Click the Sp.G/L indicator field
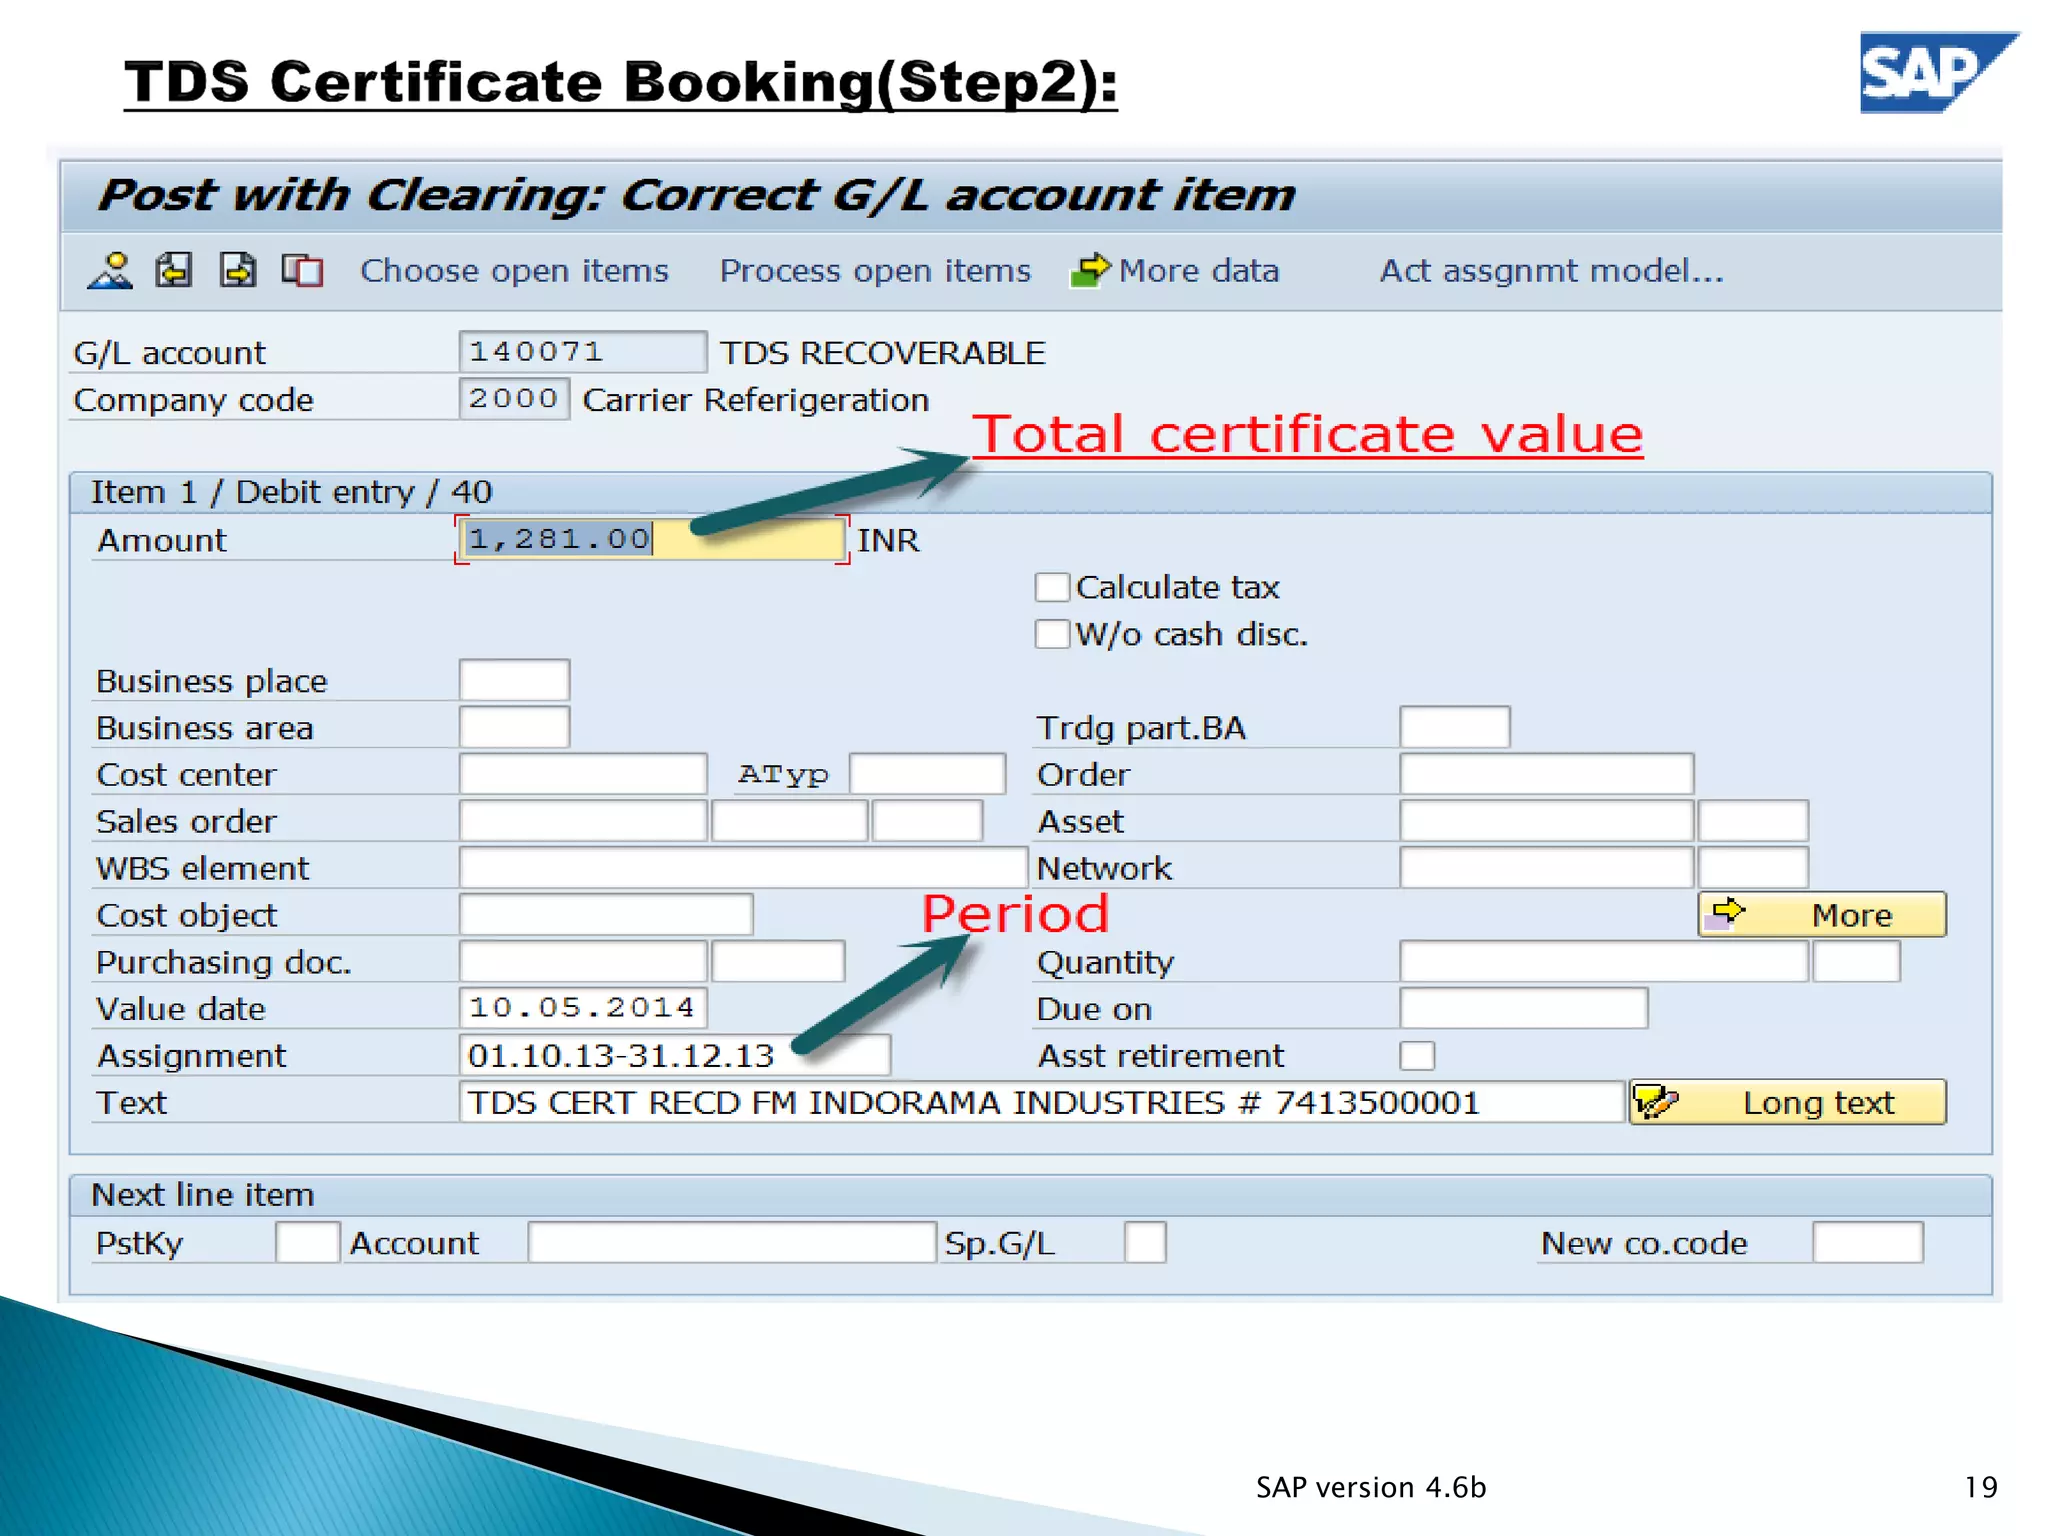 pos(1145,1243)
